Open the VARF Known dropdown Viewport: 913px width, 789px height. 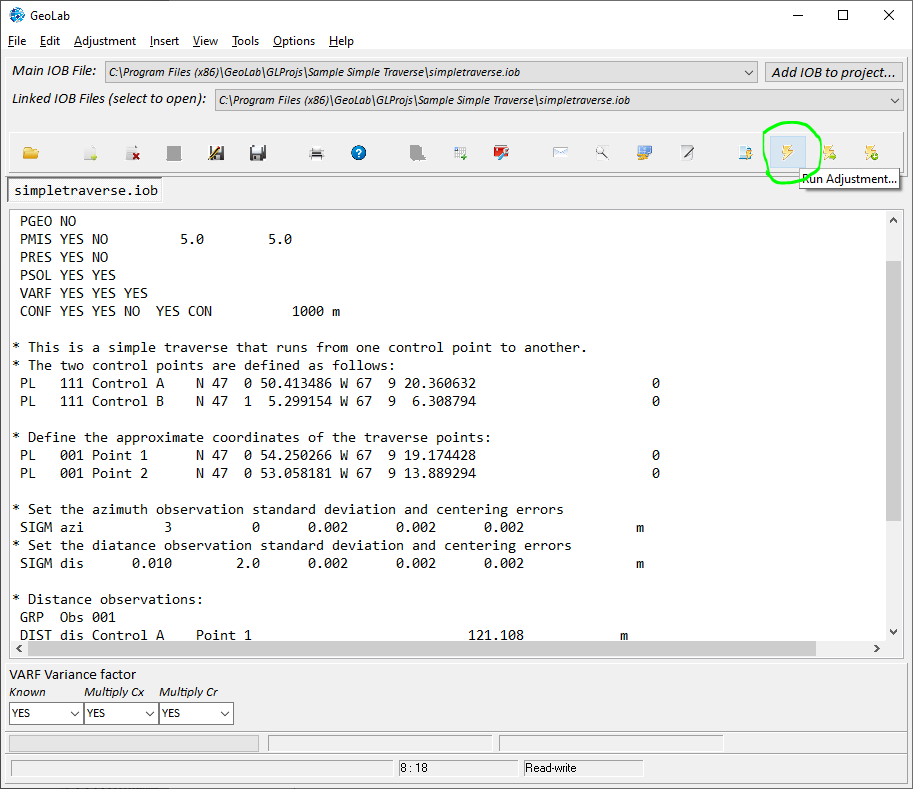(75, 713)
